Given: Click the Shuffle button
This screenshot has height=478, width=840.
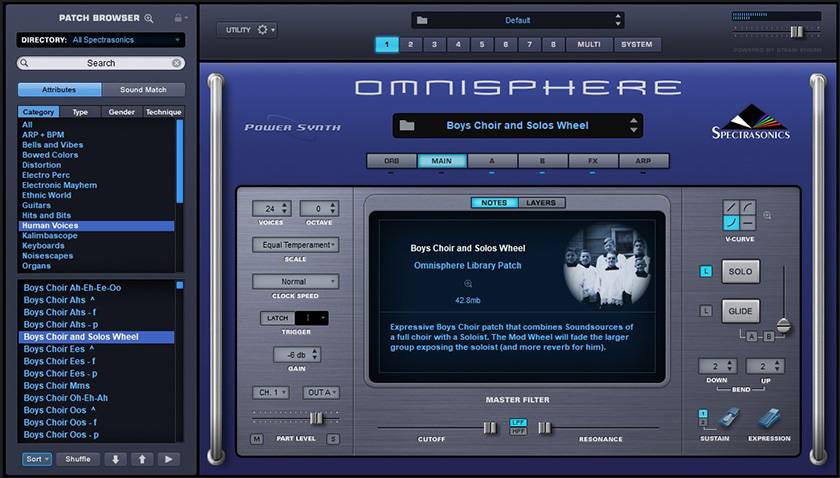Looking at the screenshot, I should coord(78,459).
